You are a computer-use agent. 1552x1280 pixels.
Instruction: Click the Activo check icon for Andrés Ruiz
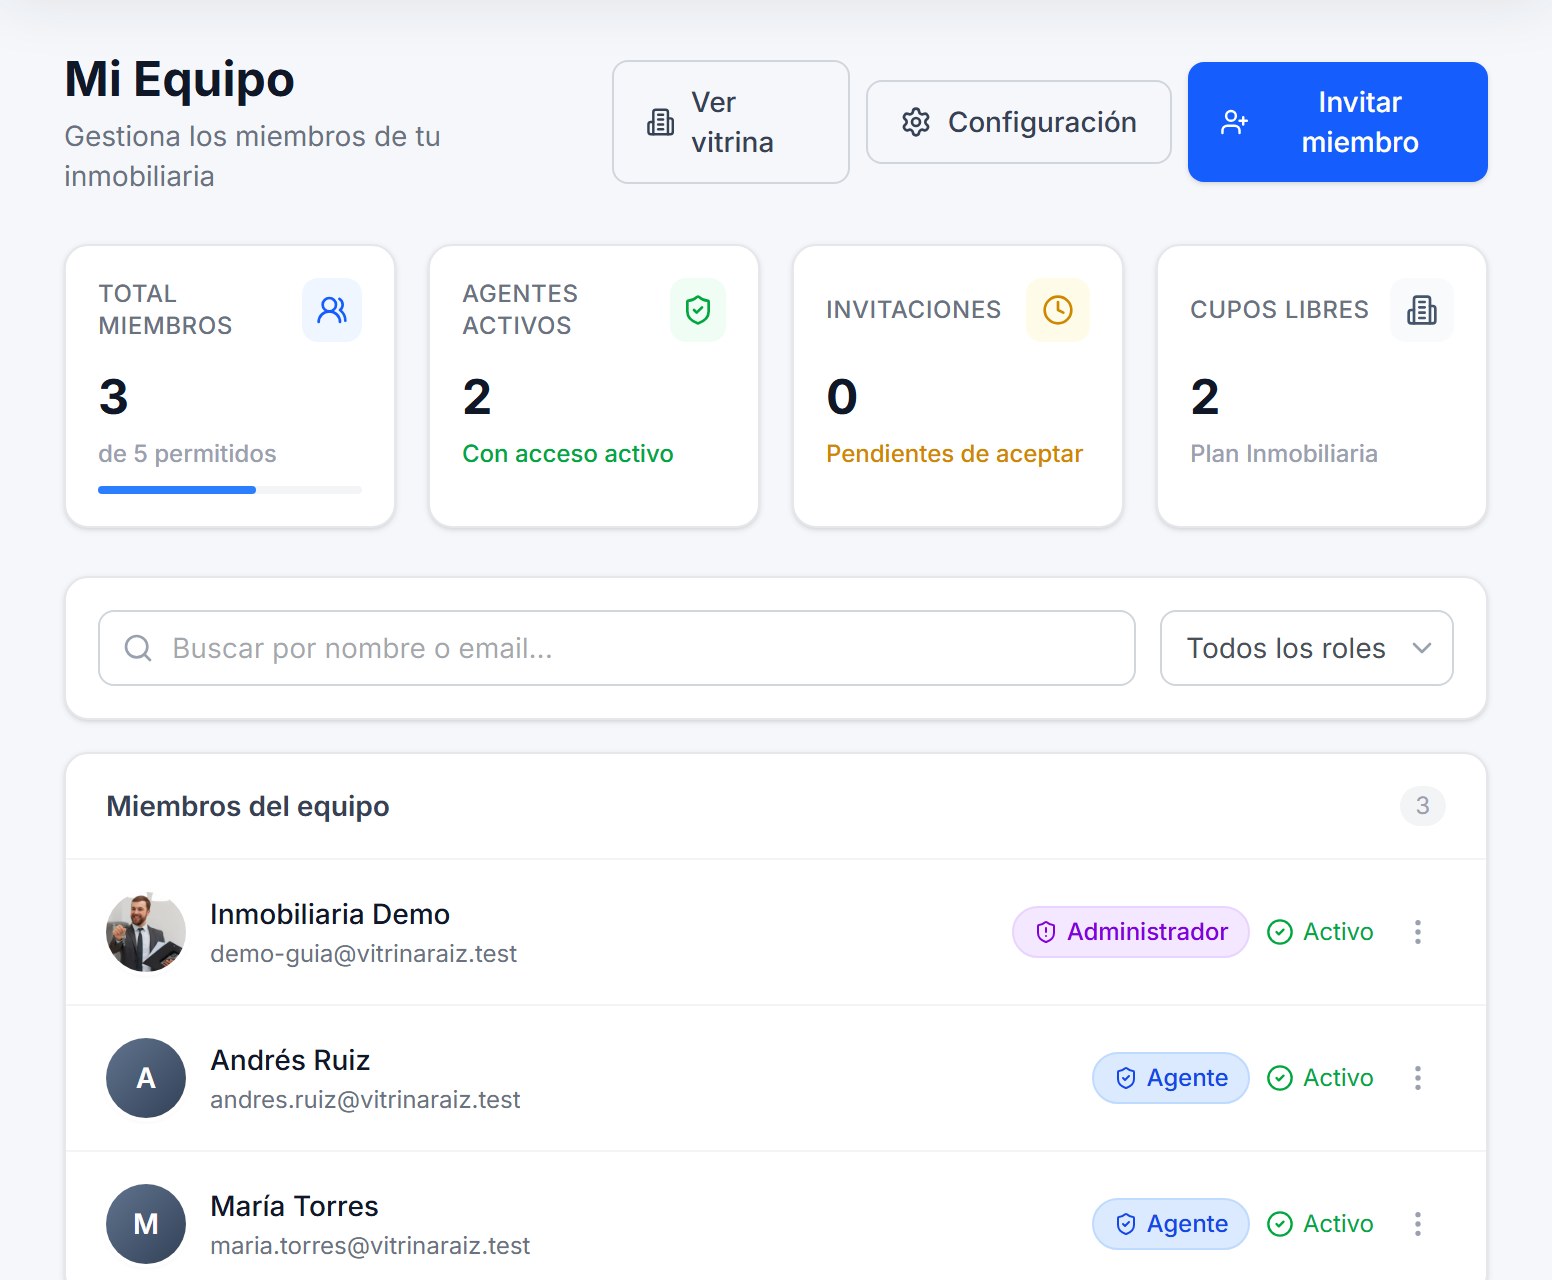pos(1280,1078)
